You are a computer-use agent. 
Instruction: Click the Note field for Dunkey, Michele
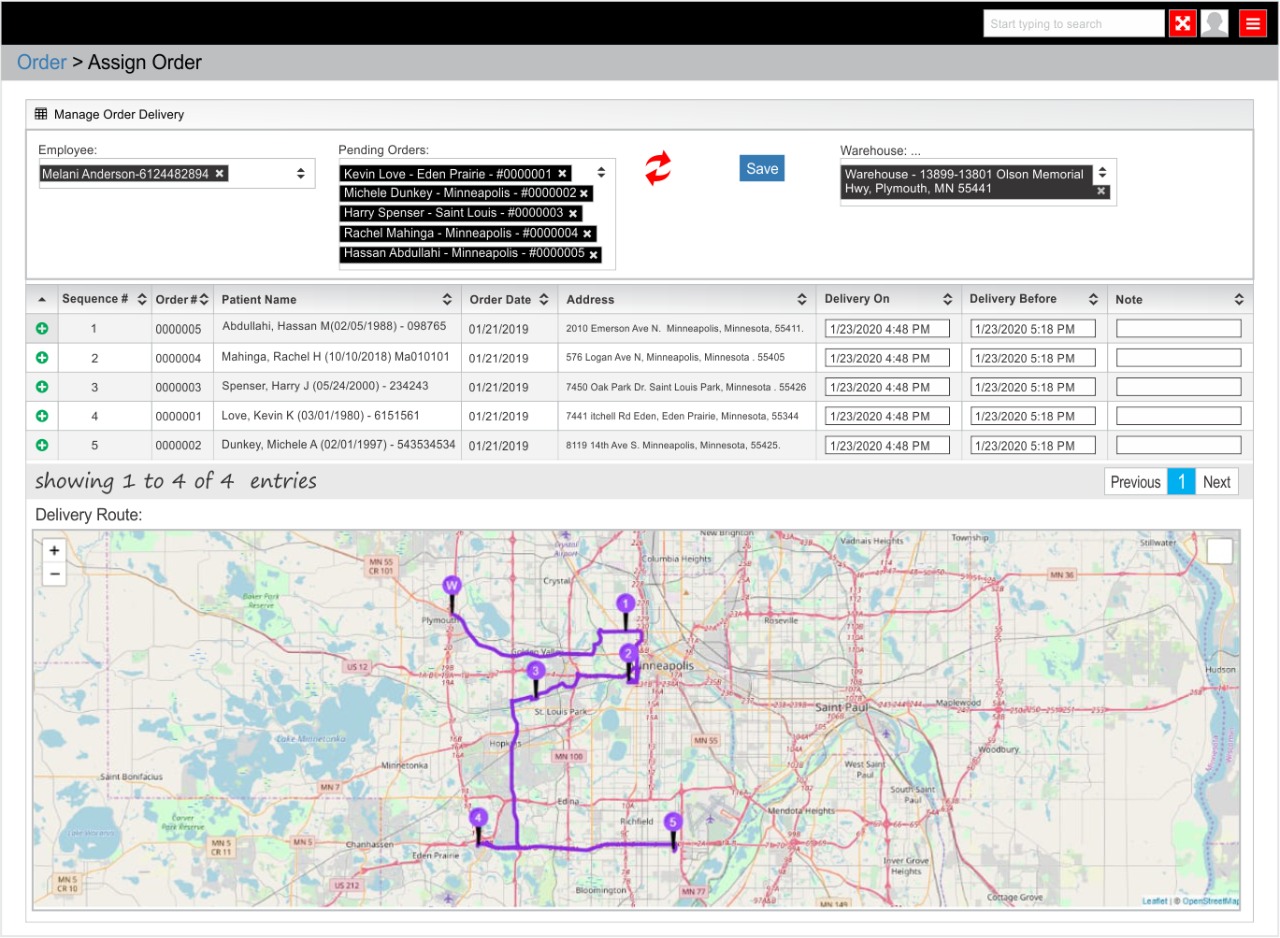pyautogui.click(x=1178, y=445)
